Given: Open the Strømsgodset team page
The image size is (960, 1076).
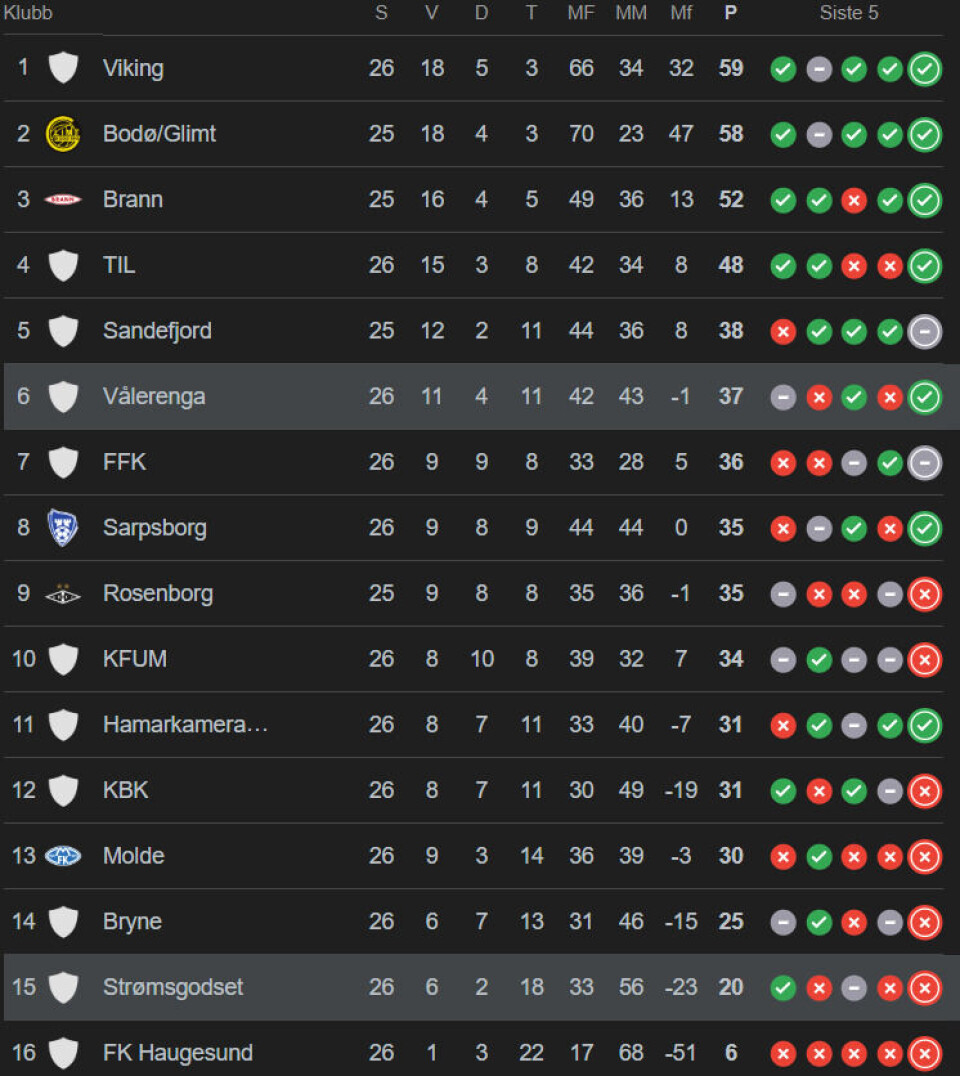Looking at the screenshot, I should click(172, 987).
